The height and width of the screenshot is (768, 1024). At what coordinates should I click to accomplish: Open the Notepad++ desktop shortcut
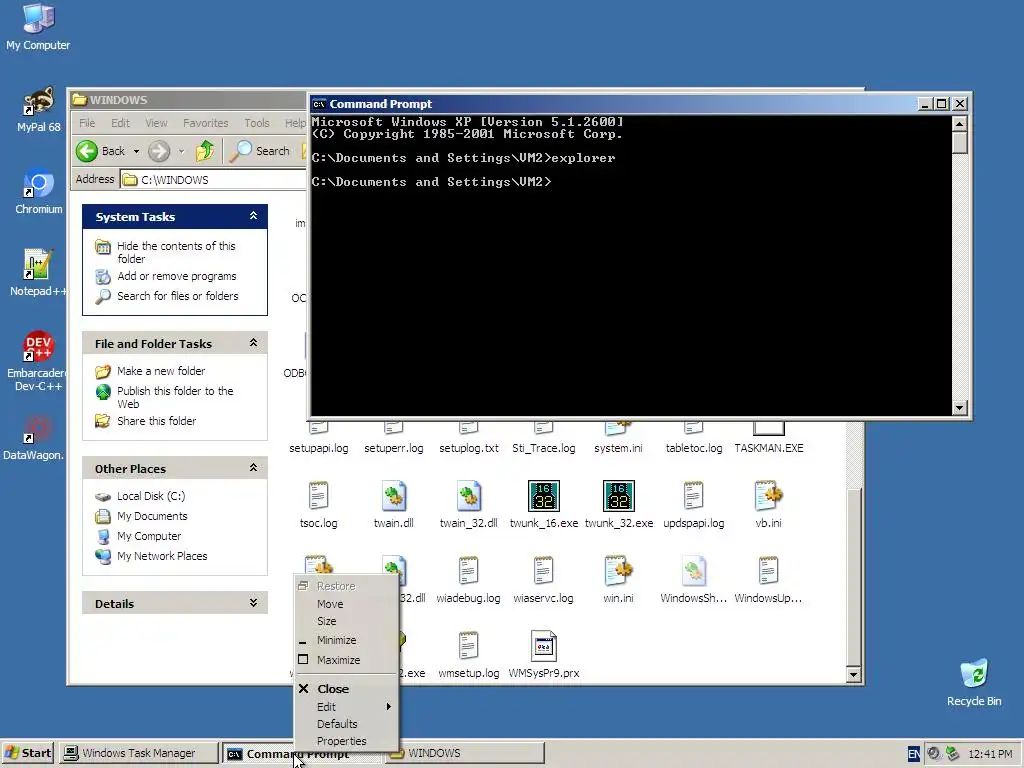(x=38, y=273)
